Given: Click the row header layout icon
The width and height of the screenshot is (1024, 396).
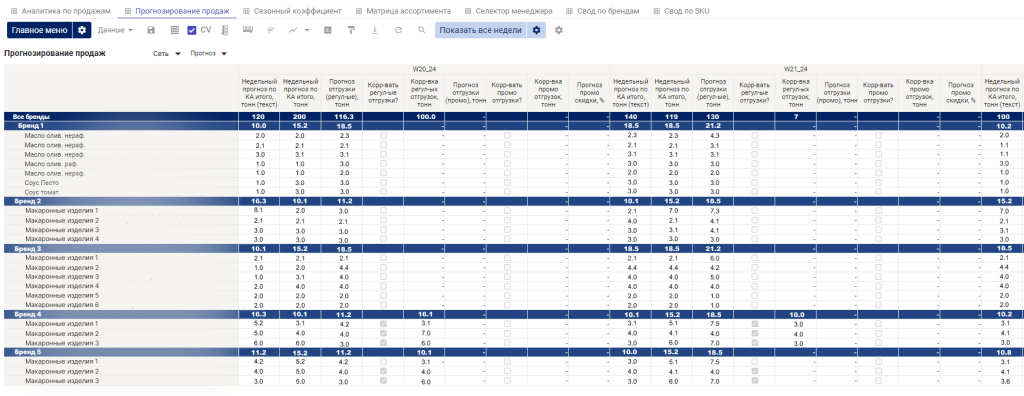Looking at the screenshot, I should (x=248, y=29).
